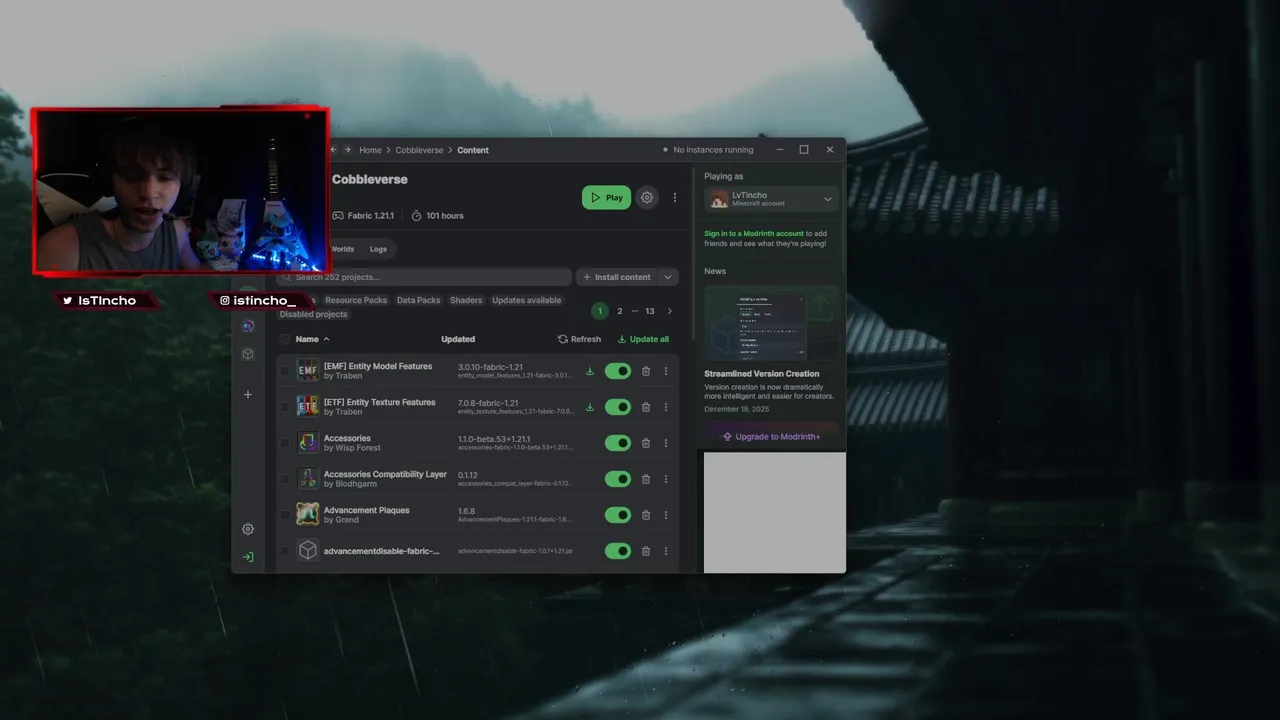The width and height of the screenshot is (1280, 720).
Task: Sort by the Name column header
Action: pyautogui.click(x=312, y=339)
